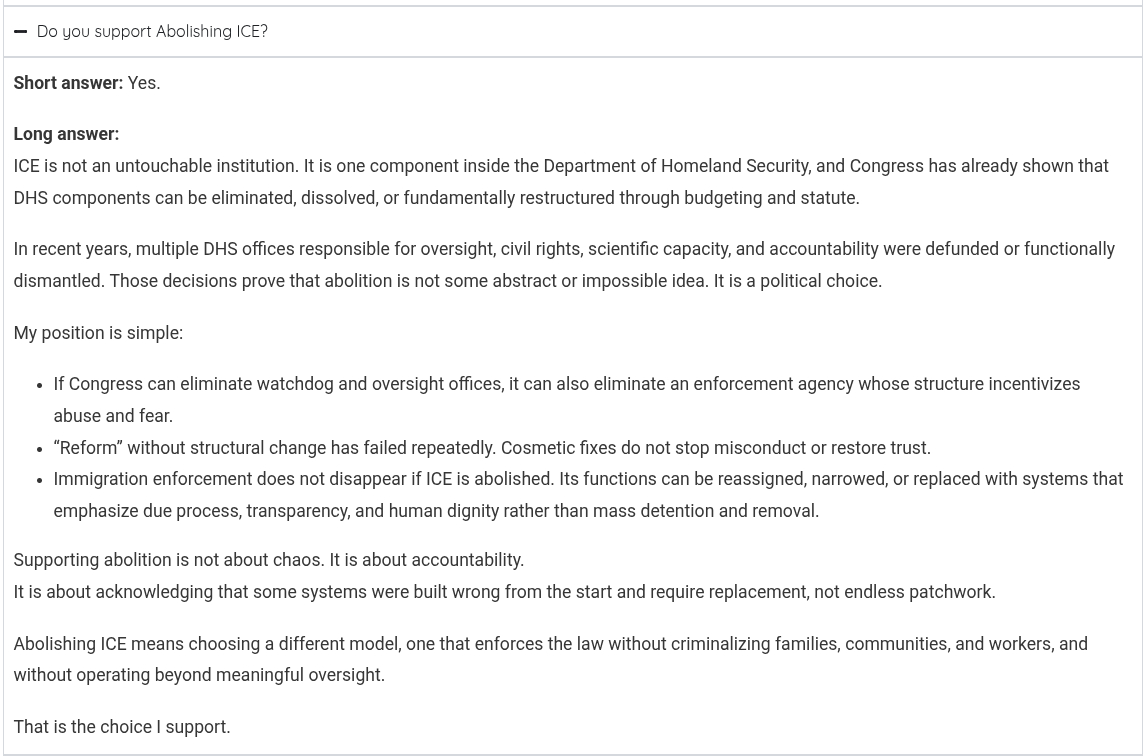Click bullet text about "Reform" without structural change
The image size is (1145, 756).
coord(492,448)
